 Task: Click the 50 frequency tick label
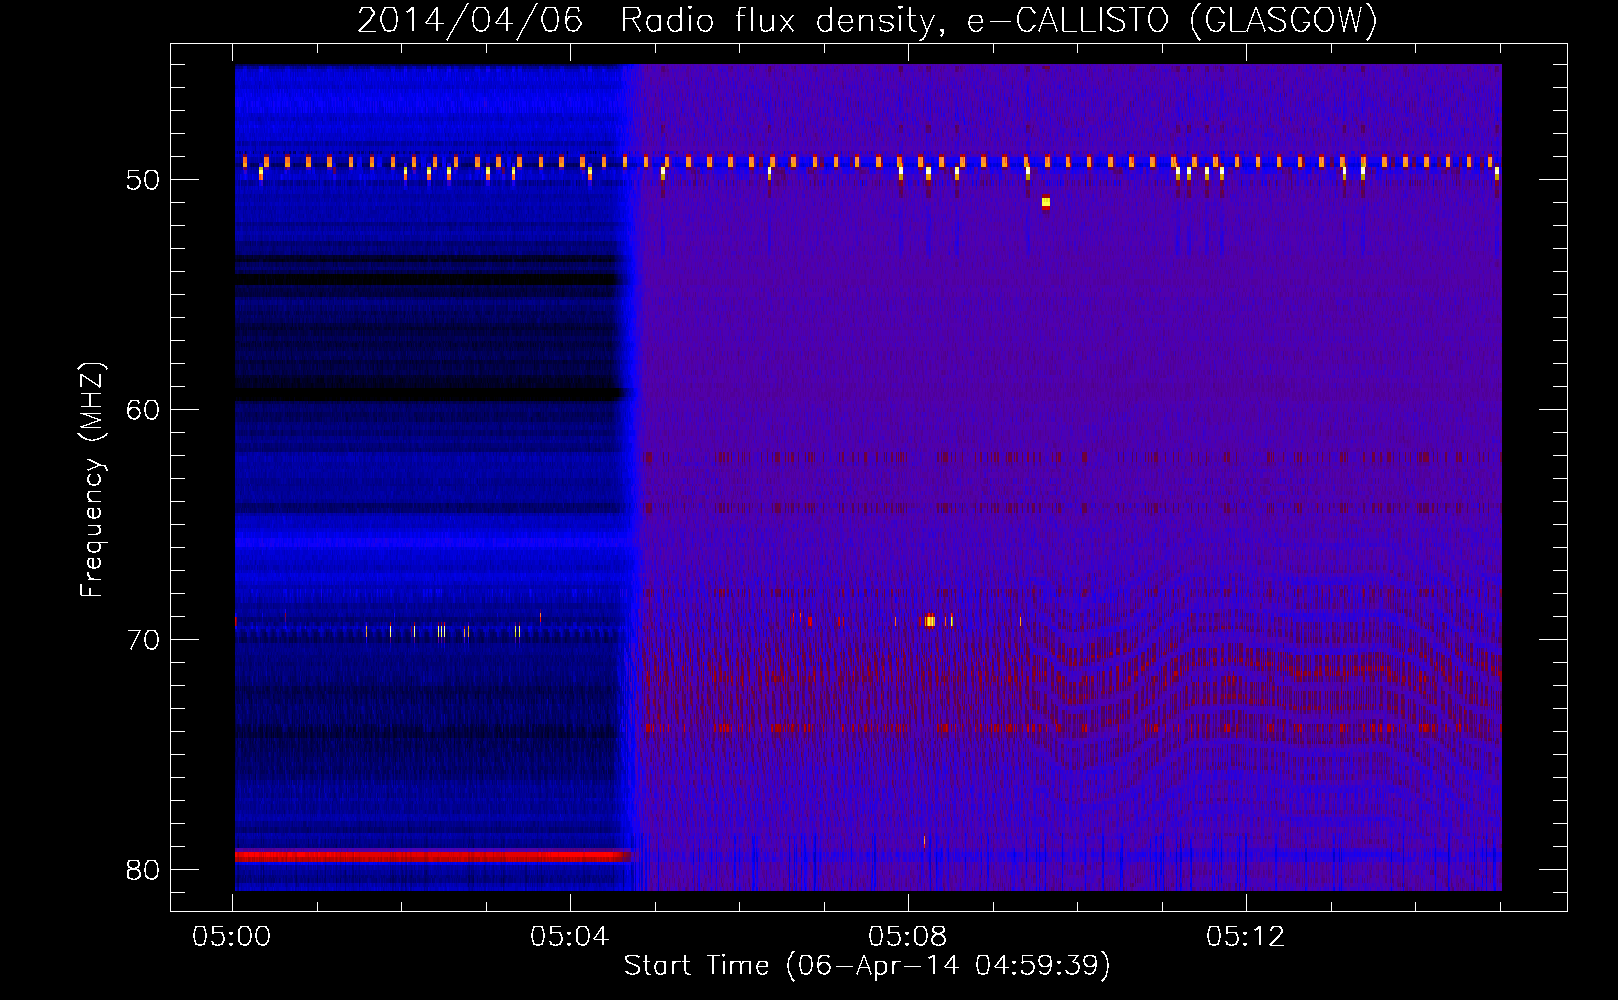point(143,180)
